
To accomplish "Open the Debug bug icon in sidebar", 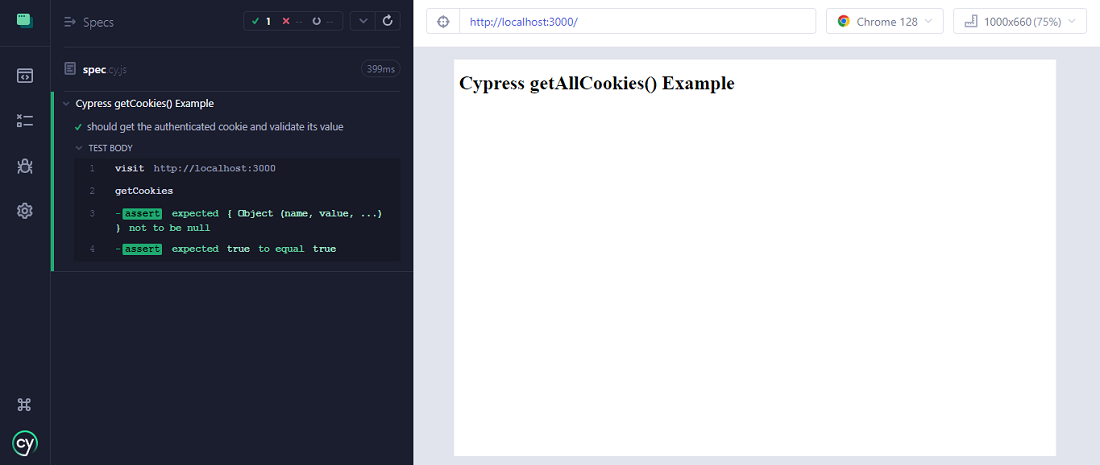I will pyautogui.click(x=25, y=166).
